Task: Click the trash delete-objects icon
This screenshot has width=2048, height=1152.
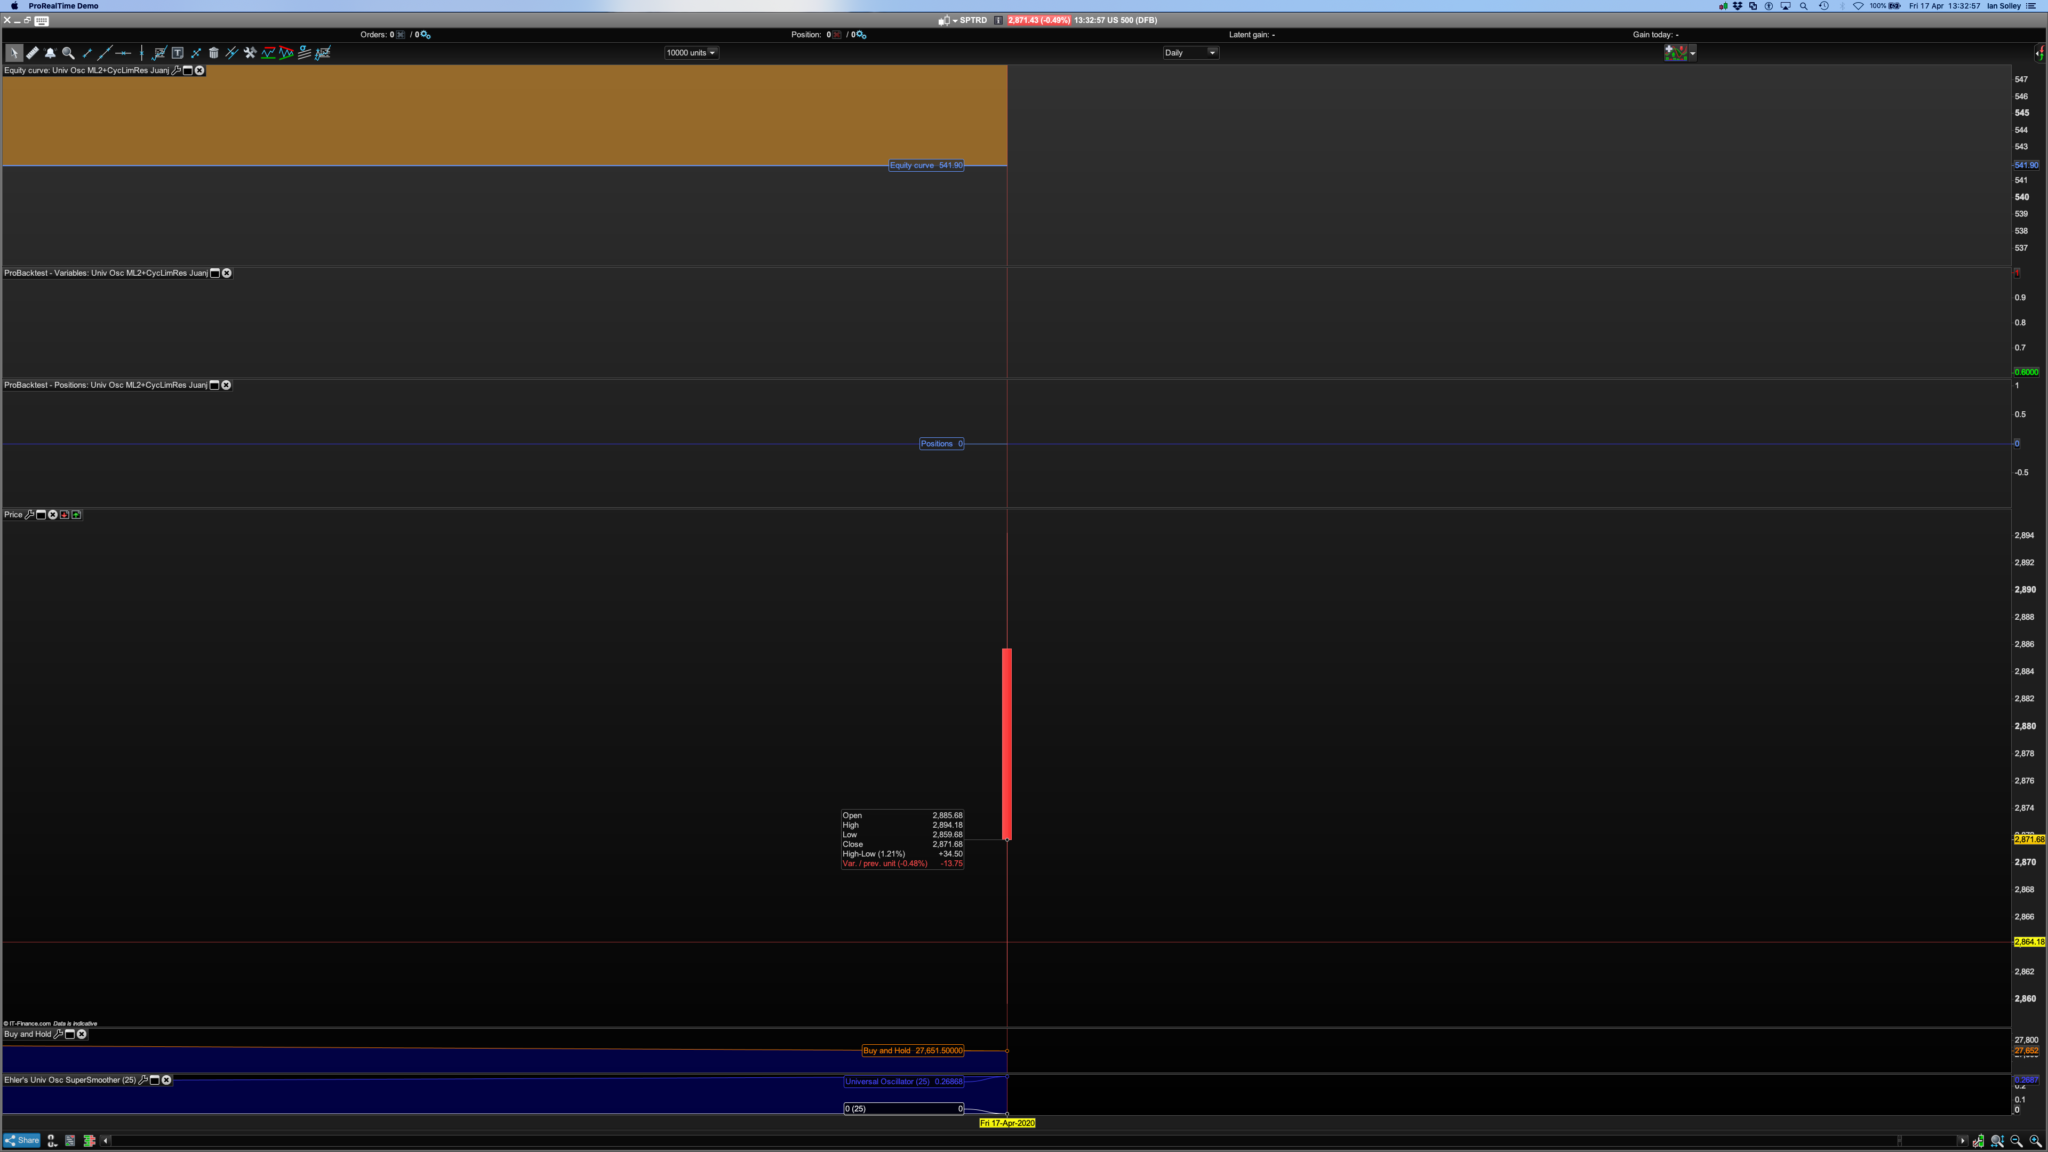Action: point(213,53)
